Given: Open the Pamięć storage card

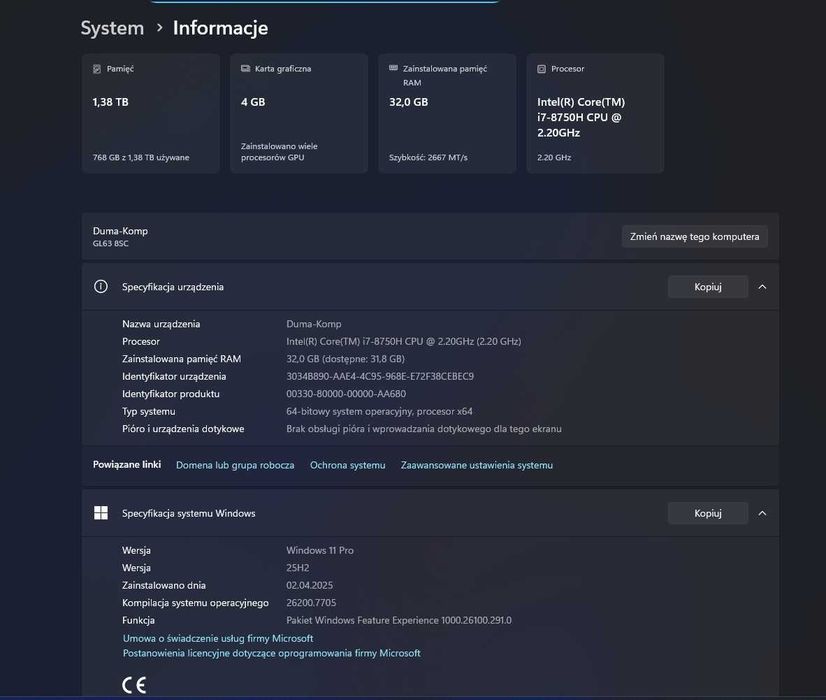Looking at the screenshot, I should (151, 113).
